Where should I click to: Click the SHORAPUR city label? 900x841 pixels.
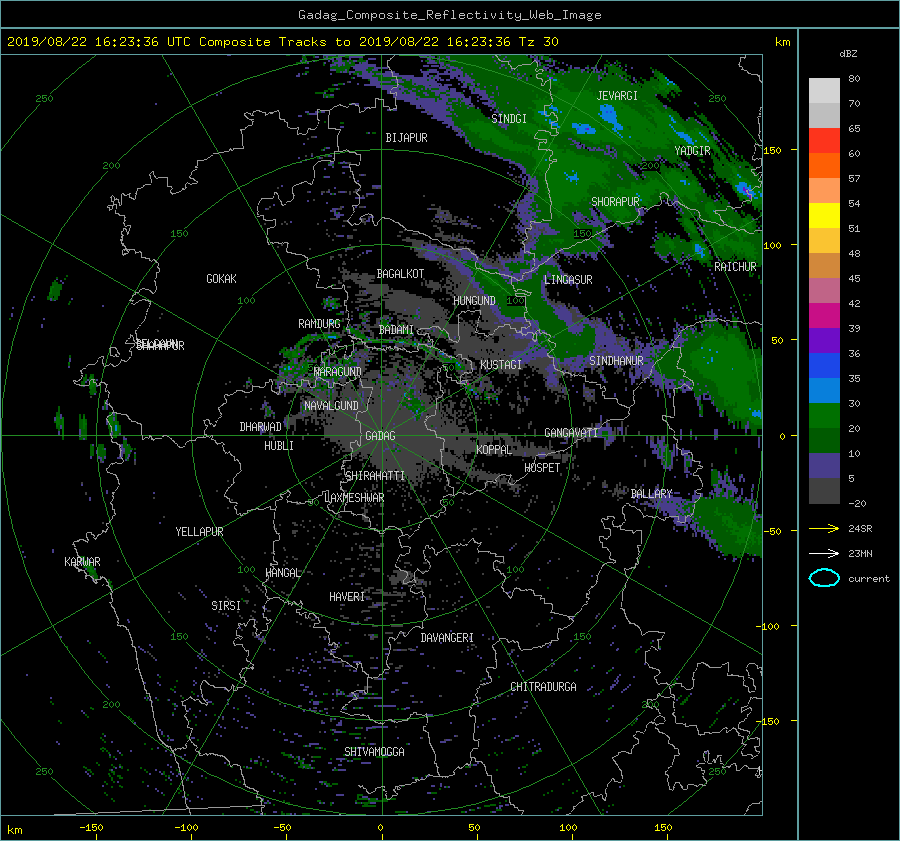615,202
